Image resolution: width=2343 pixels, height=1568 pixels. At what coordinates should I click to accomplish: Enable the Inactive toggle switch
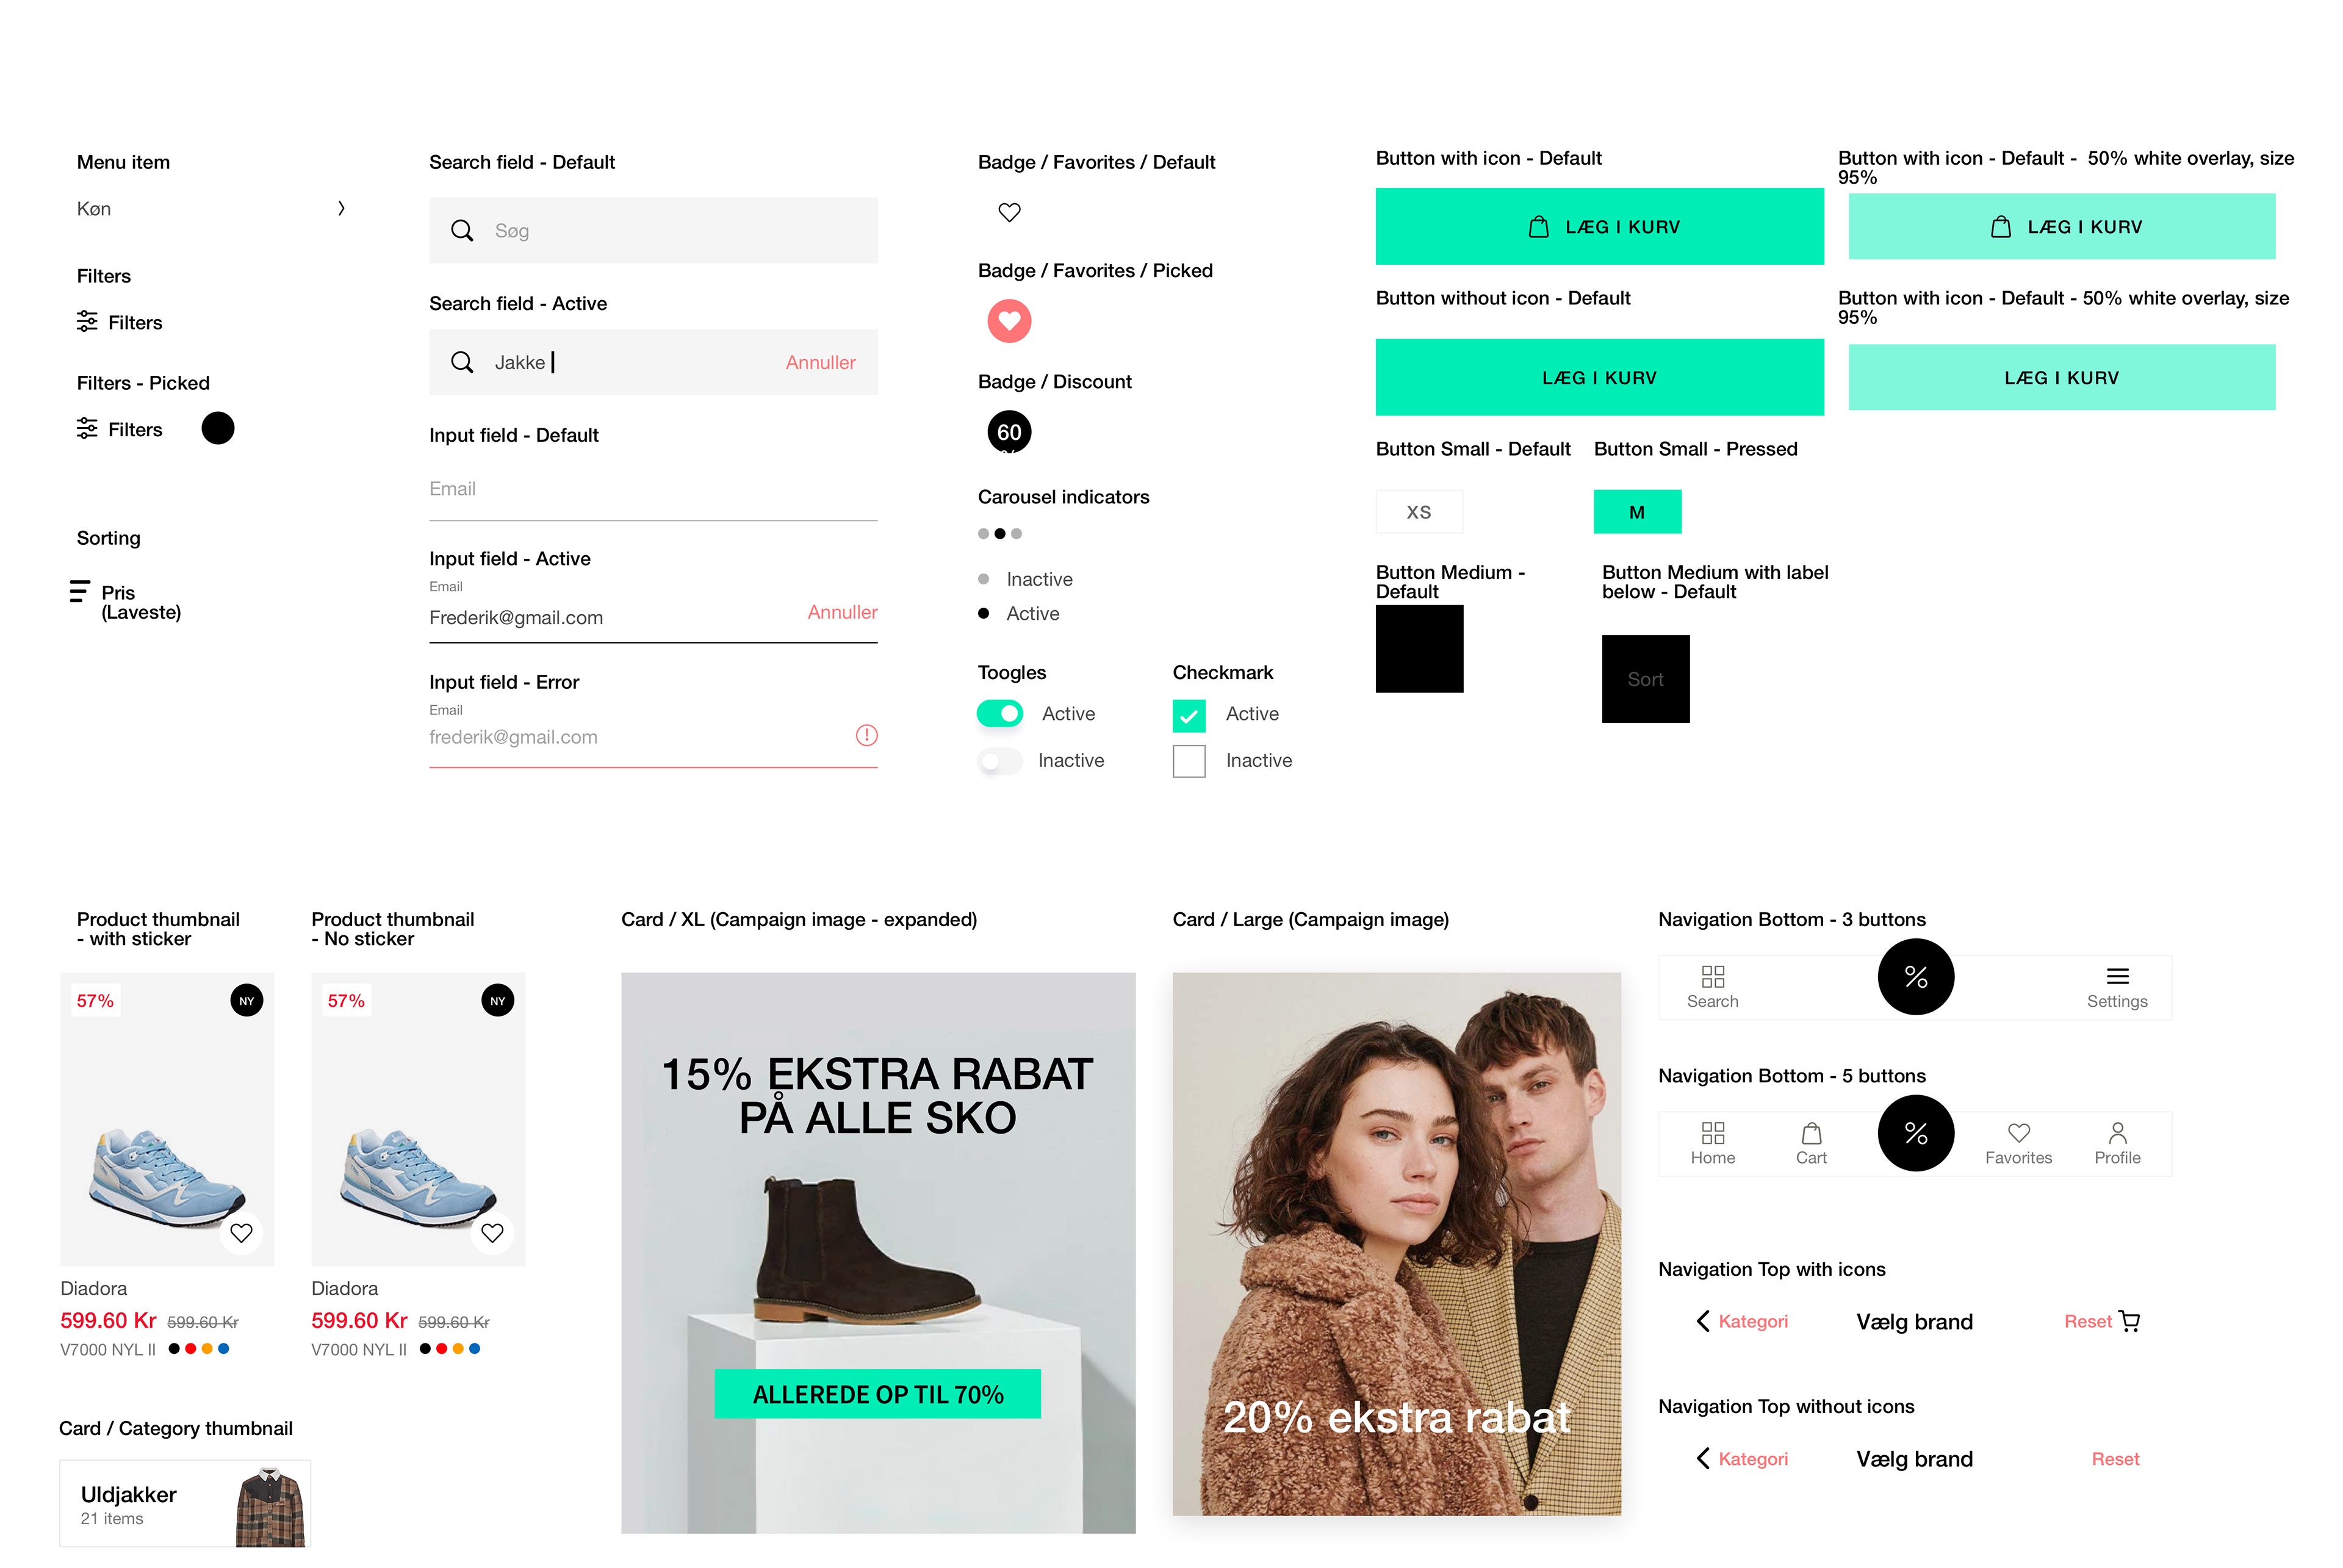999,761
